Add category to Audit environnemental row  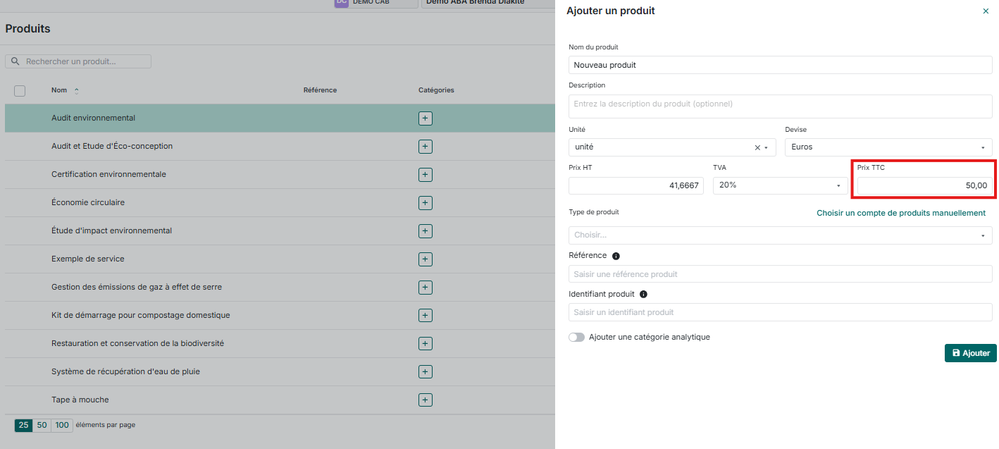click(x=425, y=118)
